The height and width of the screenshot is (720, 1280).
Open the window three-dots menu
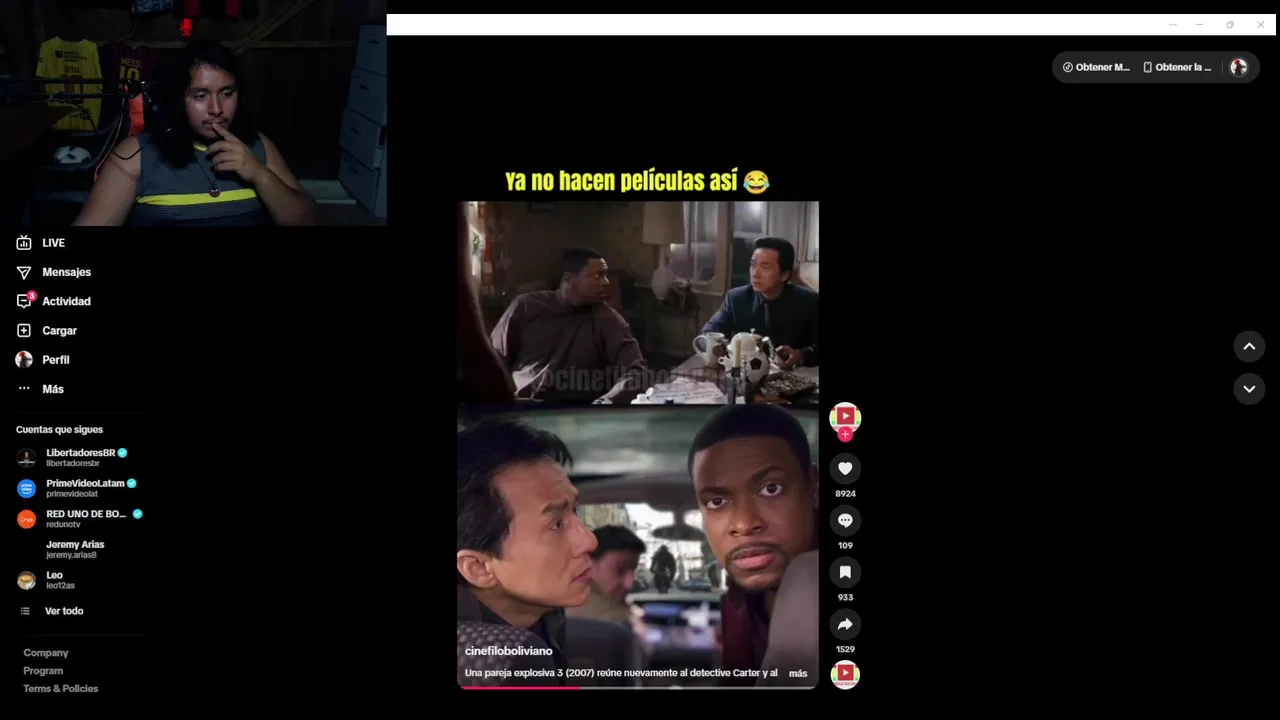pos(1171,25)
